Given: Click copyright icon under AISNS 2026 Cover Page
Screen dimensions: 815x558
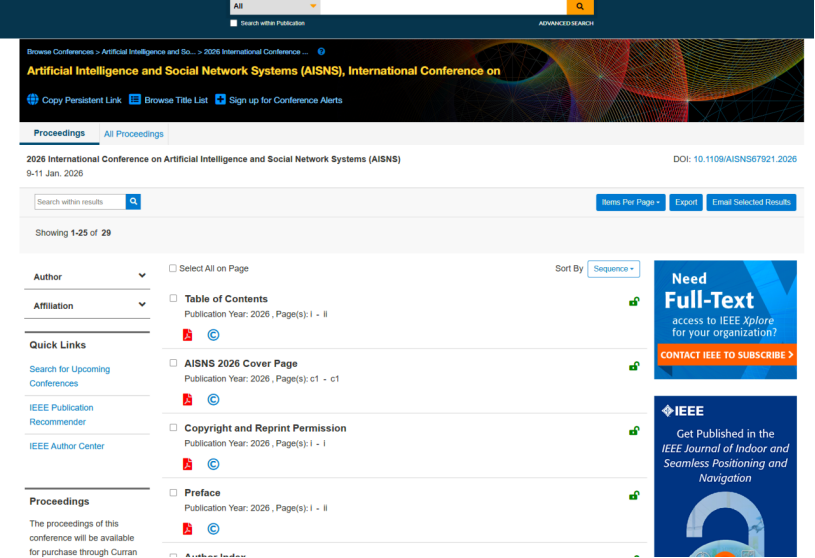Looking at the screenshot, I should [x=213, y=400].
